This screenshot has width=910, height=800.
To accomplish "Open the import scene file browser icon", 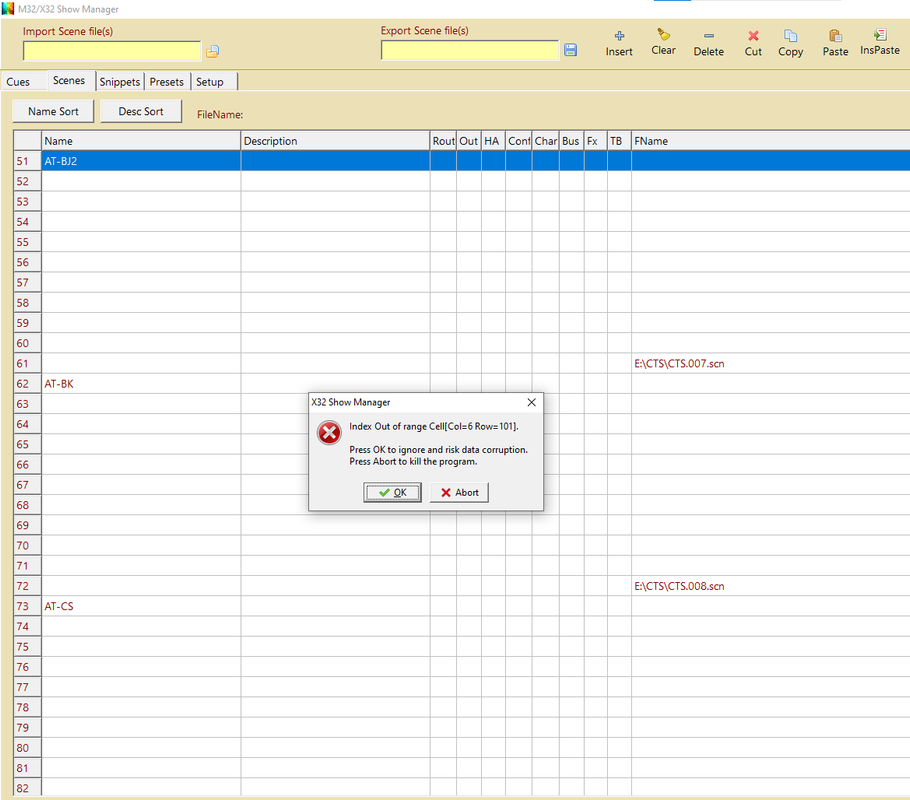I will (x=212, y=52).
